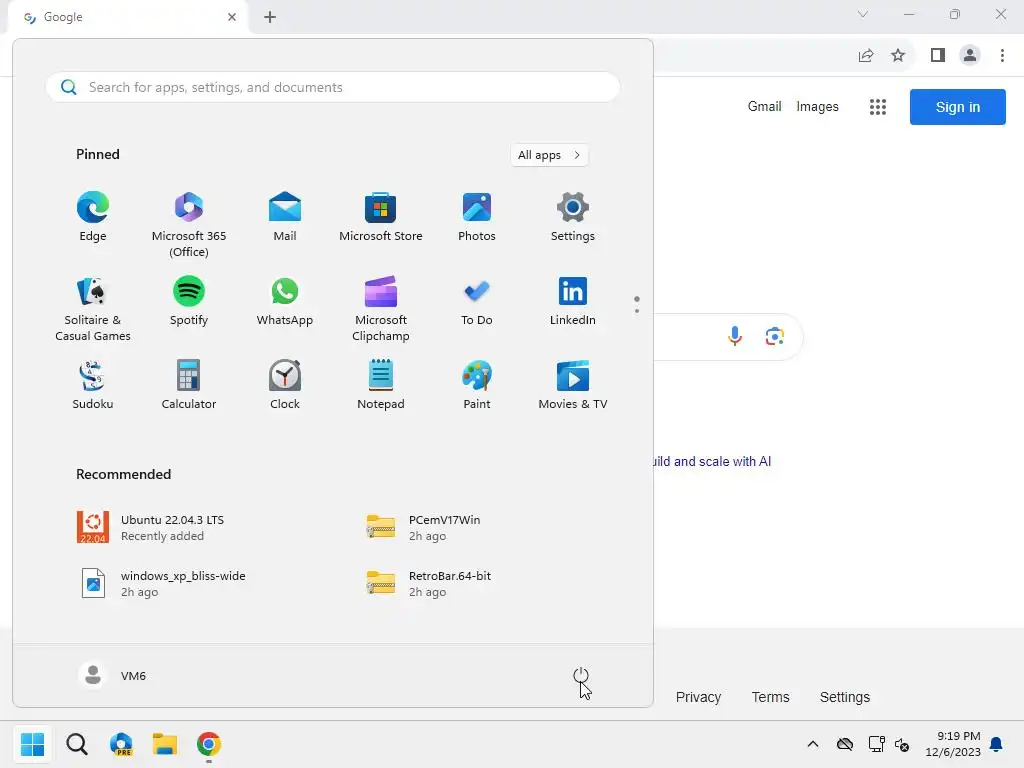The image size is (1024, 768).
Task: Launch Movies & TV
Action: coord(573,385)
